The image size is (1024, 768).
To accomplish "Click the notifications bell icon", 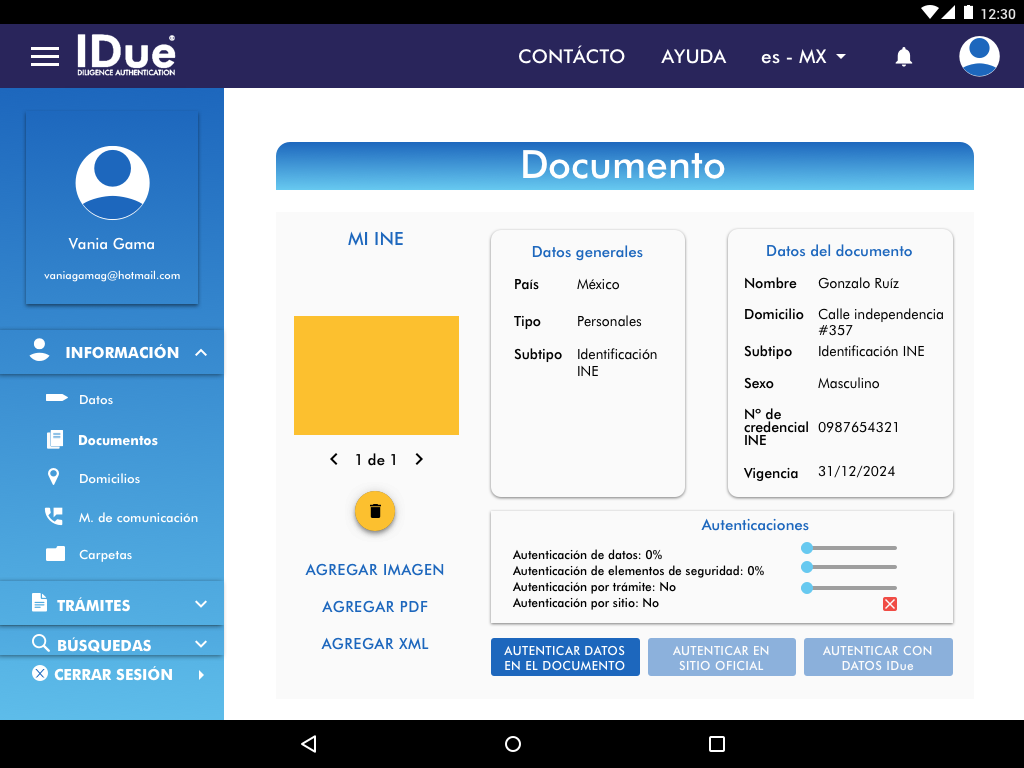I will point(904,57).
